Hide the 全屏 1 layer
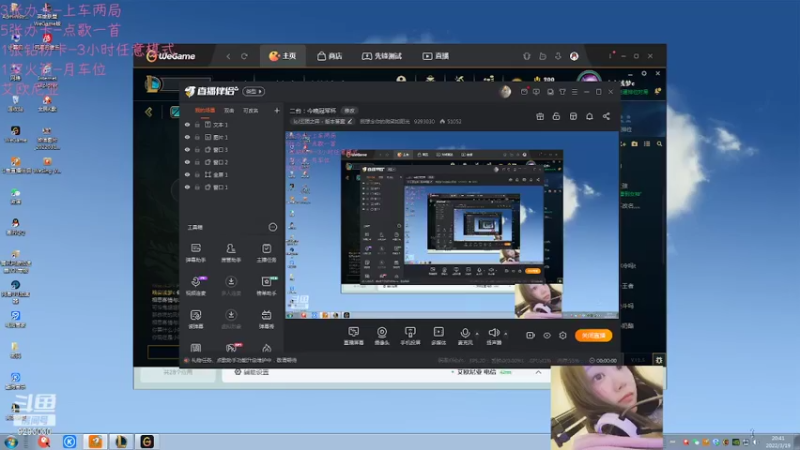 tap(187, 174)
